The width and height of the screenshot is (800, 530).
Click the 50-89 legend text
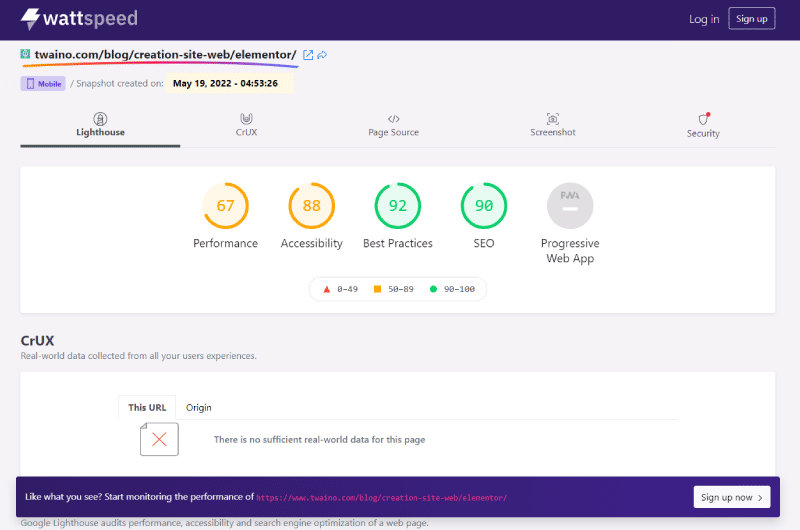pyautogui.click(x=401, y=289)
